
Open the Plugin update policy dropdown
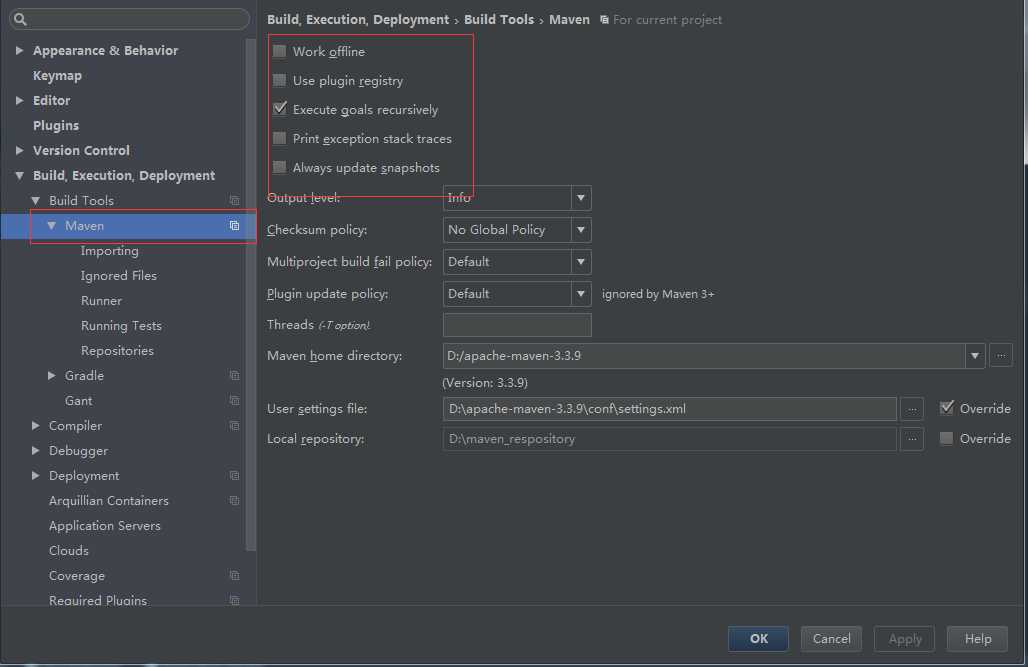[x=581, y=294]
